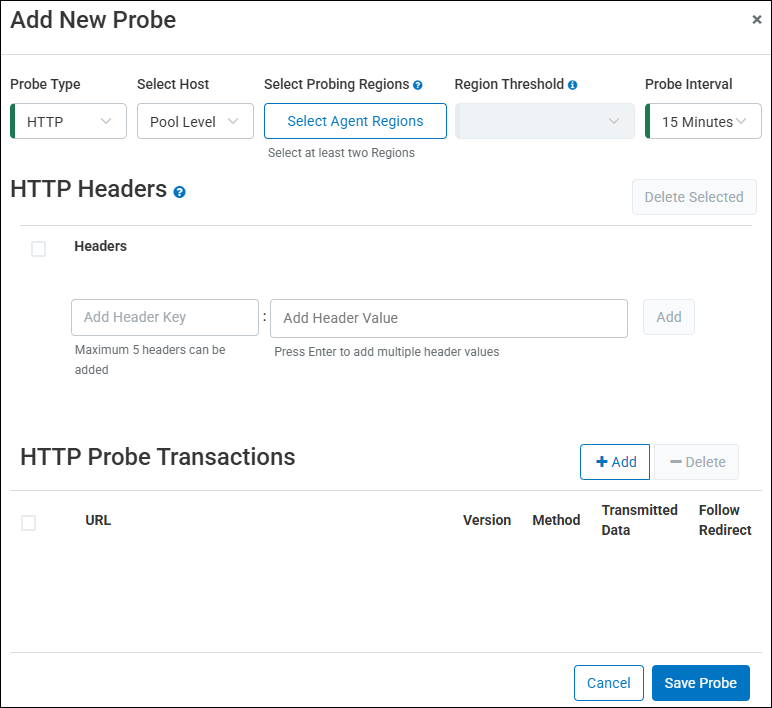This screenshot has width=772, height=708.
Task: Click the Add header button
Action: [x=668, y=317]
